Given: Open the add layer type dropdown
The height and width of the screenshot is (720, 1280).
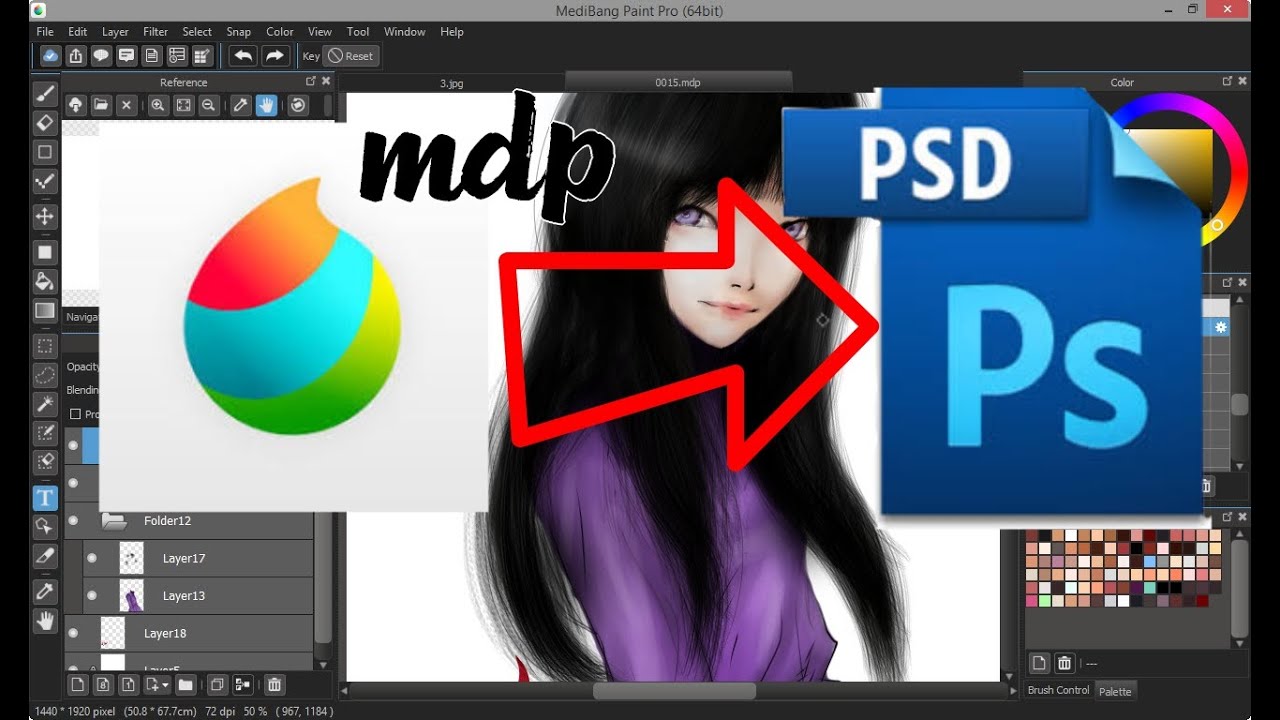Looking at the screenshot, I should (x=157, y=685).
